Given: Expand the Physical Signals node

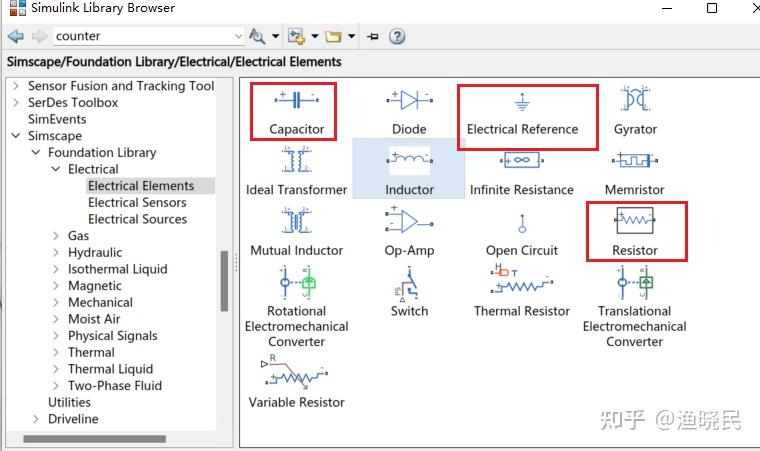Looking at the screenshot, I should point(56,336).
